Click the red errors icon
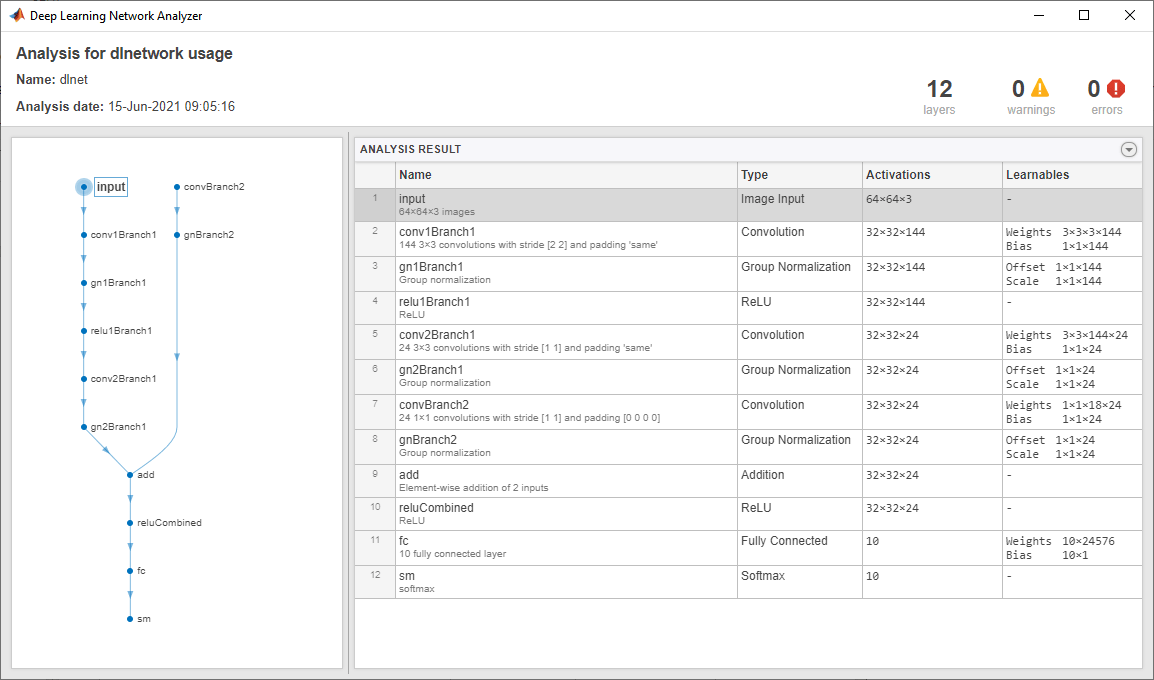The width and height of the screenshot is (1154, 680). pos(1116,89)
